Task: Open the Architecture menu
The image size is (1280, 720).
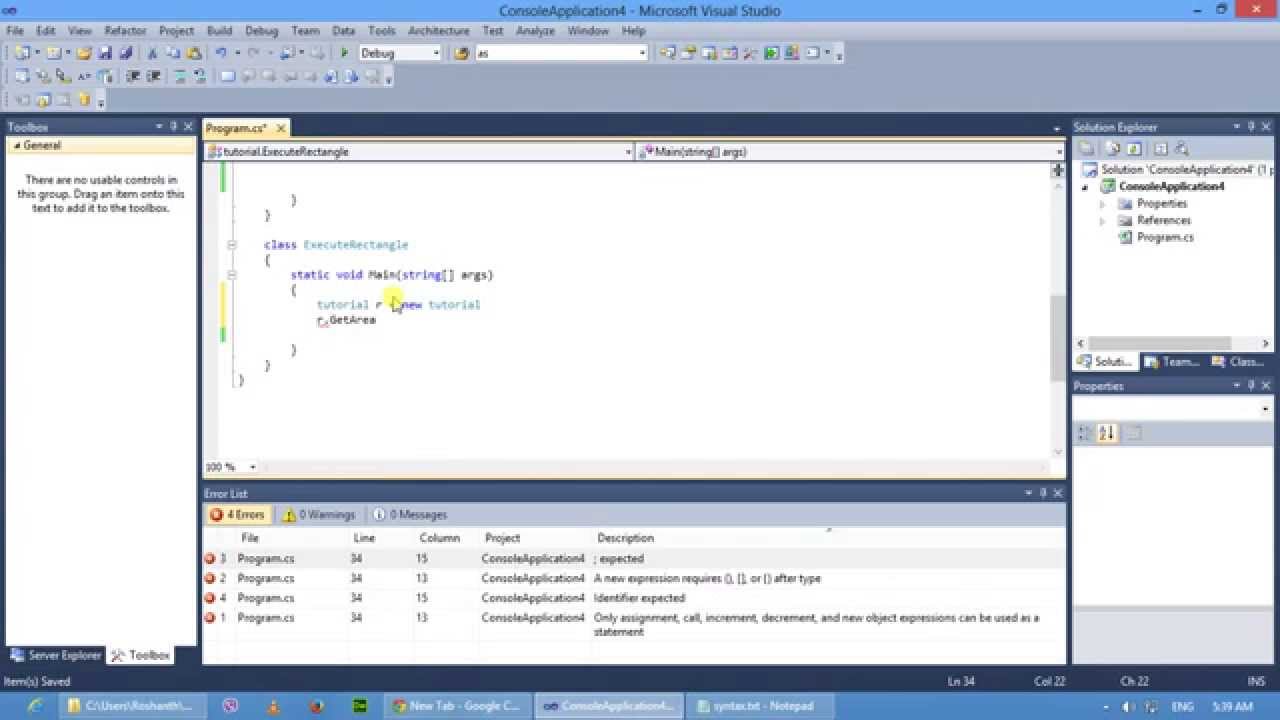Action: 438,31
